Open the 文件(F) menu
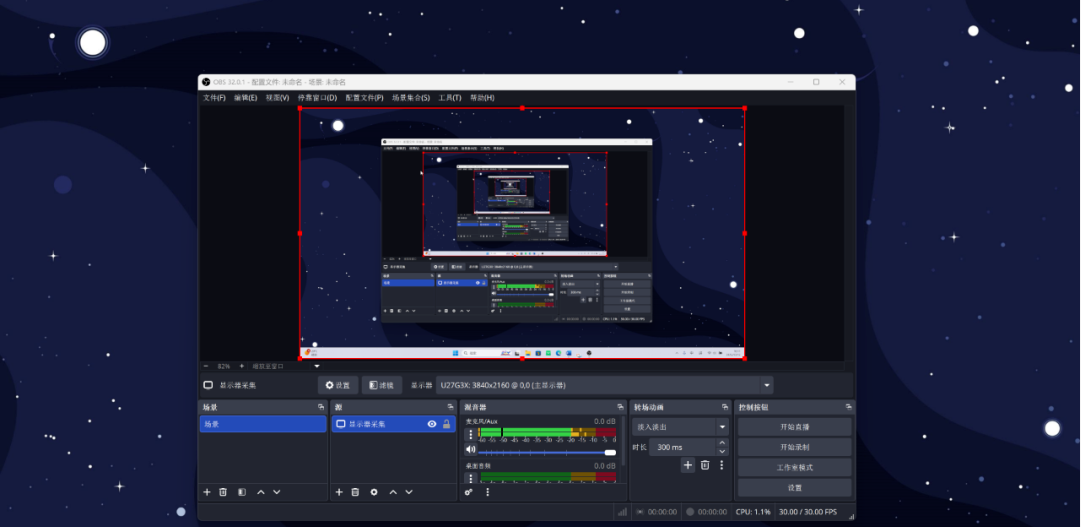Viewport: 1081px width, 527px height. tap(214, 98)
